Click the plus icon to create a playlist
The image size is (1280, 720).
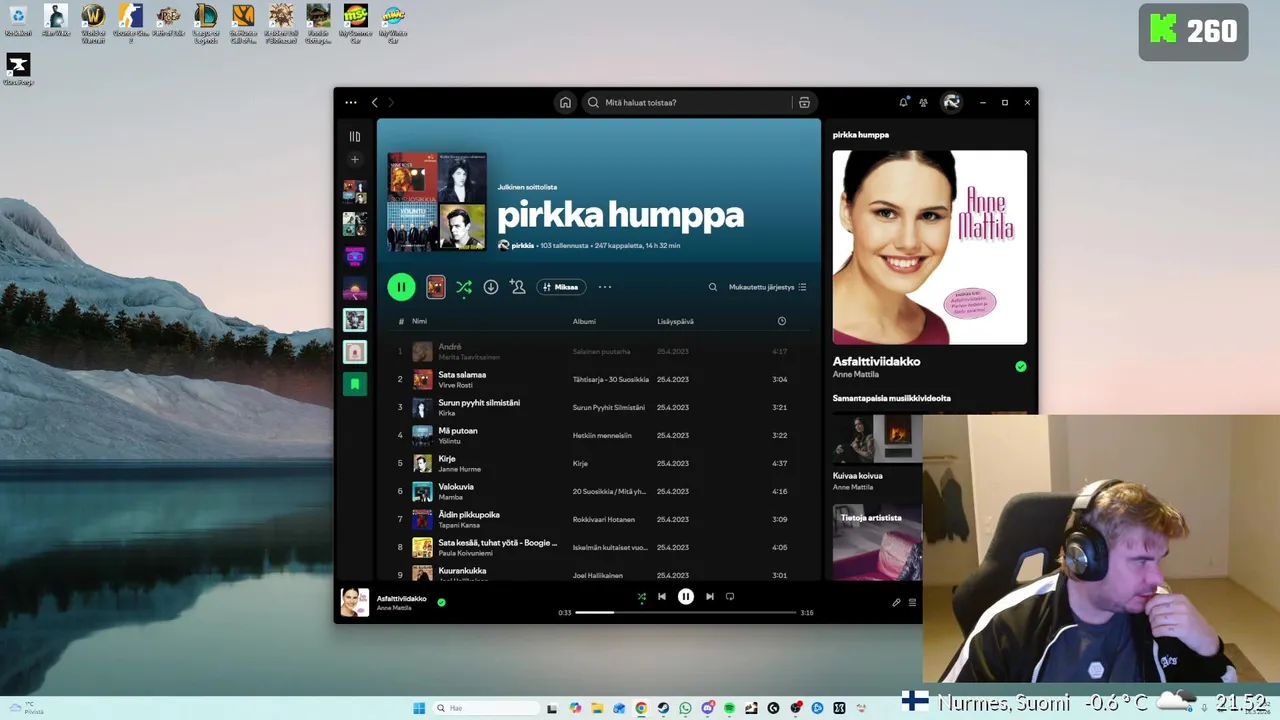pos(354,160)
